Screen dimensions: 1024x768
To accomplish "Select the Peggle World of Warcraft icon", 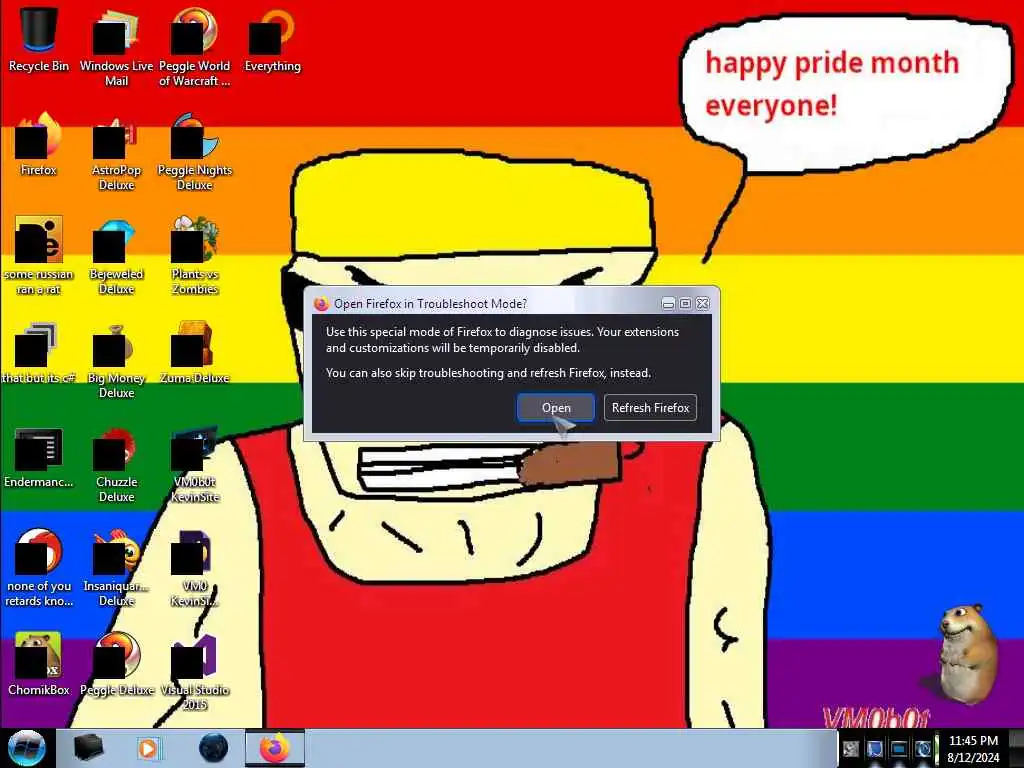I will 195,48.
